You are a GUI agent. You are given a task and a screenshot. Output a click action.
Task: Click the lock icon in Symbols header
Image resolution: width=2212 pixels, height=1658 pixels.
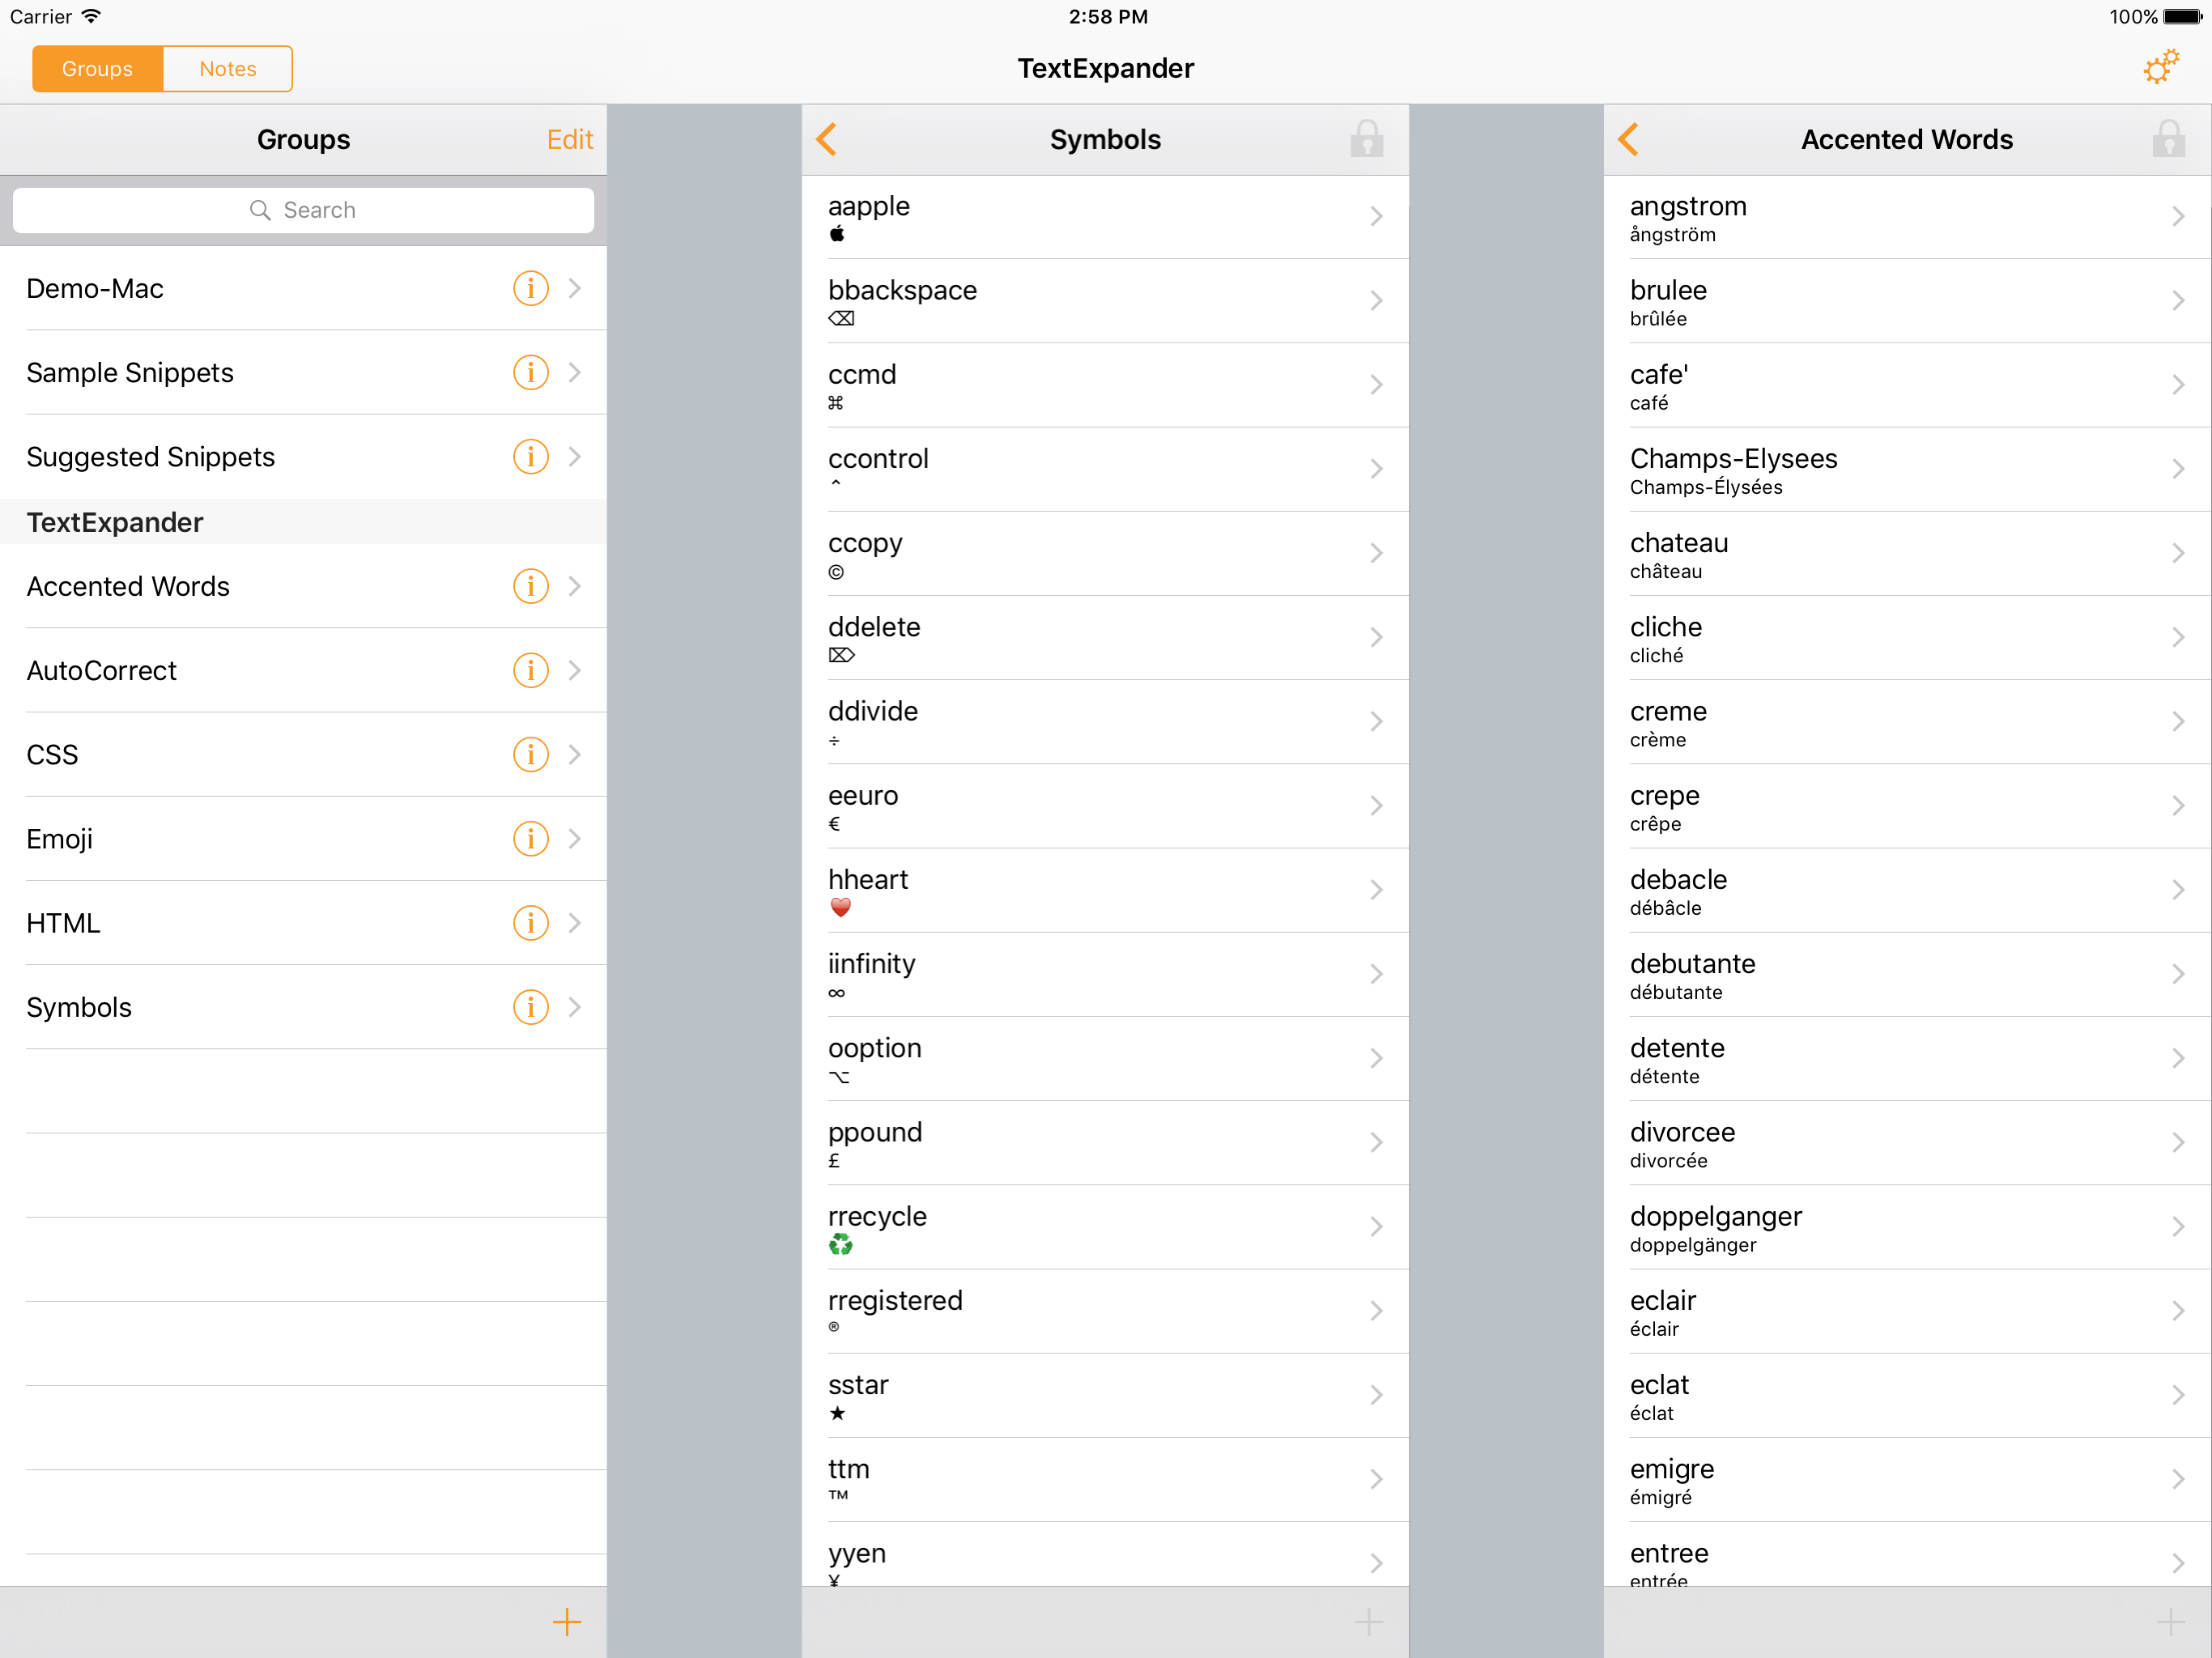1366,139
